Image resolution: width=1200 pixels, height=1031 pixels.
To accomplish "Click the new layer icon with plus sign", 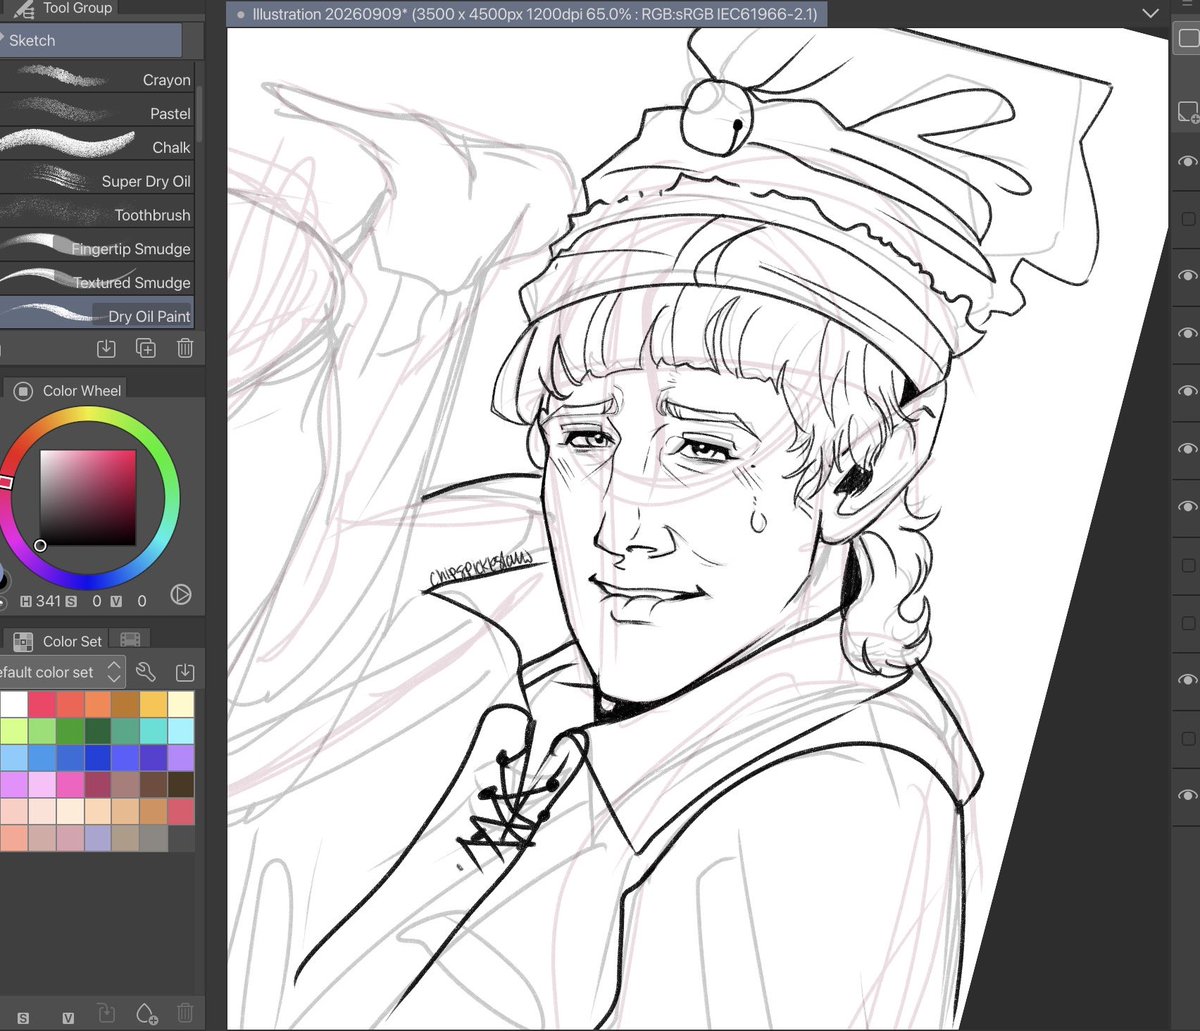I will click(1187, 111).
